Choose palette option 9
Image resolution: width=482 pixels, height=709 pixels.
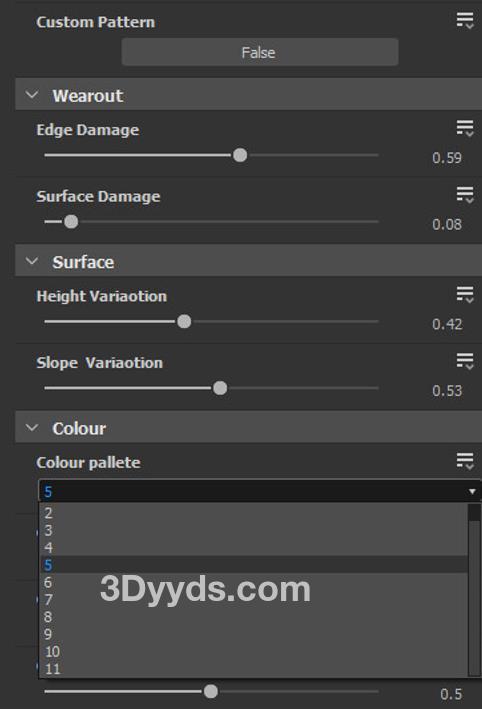click(x=254, y=634)
